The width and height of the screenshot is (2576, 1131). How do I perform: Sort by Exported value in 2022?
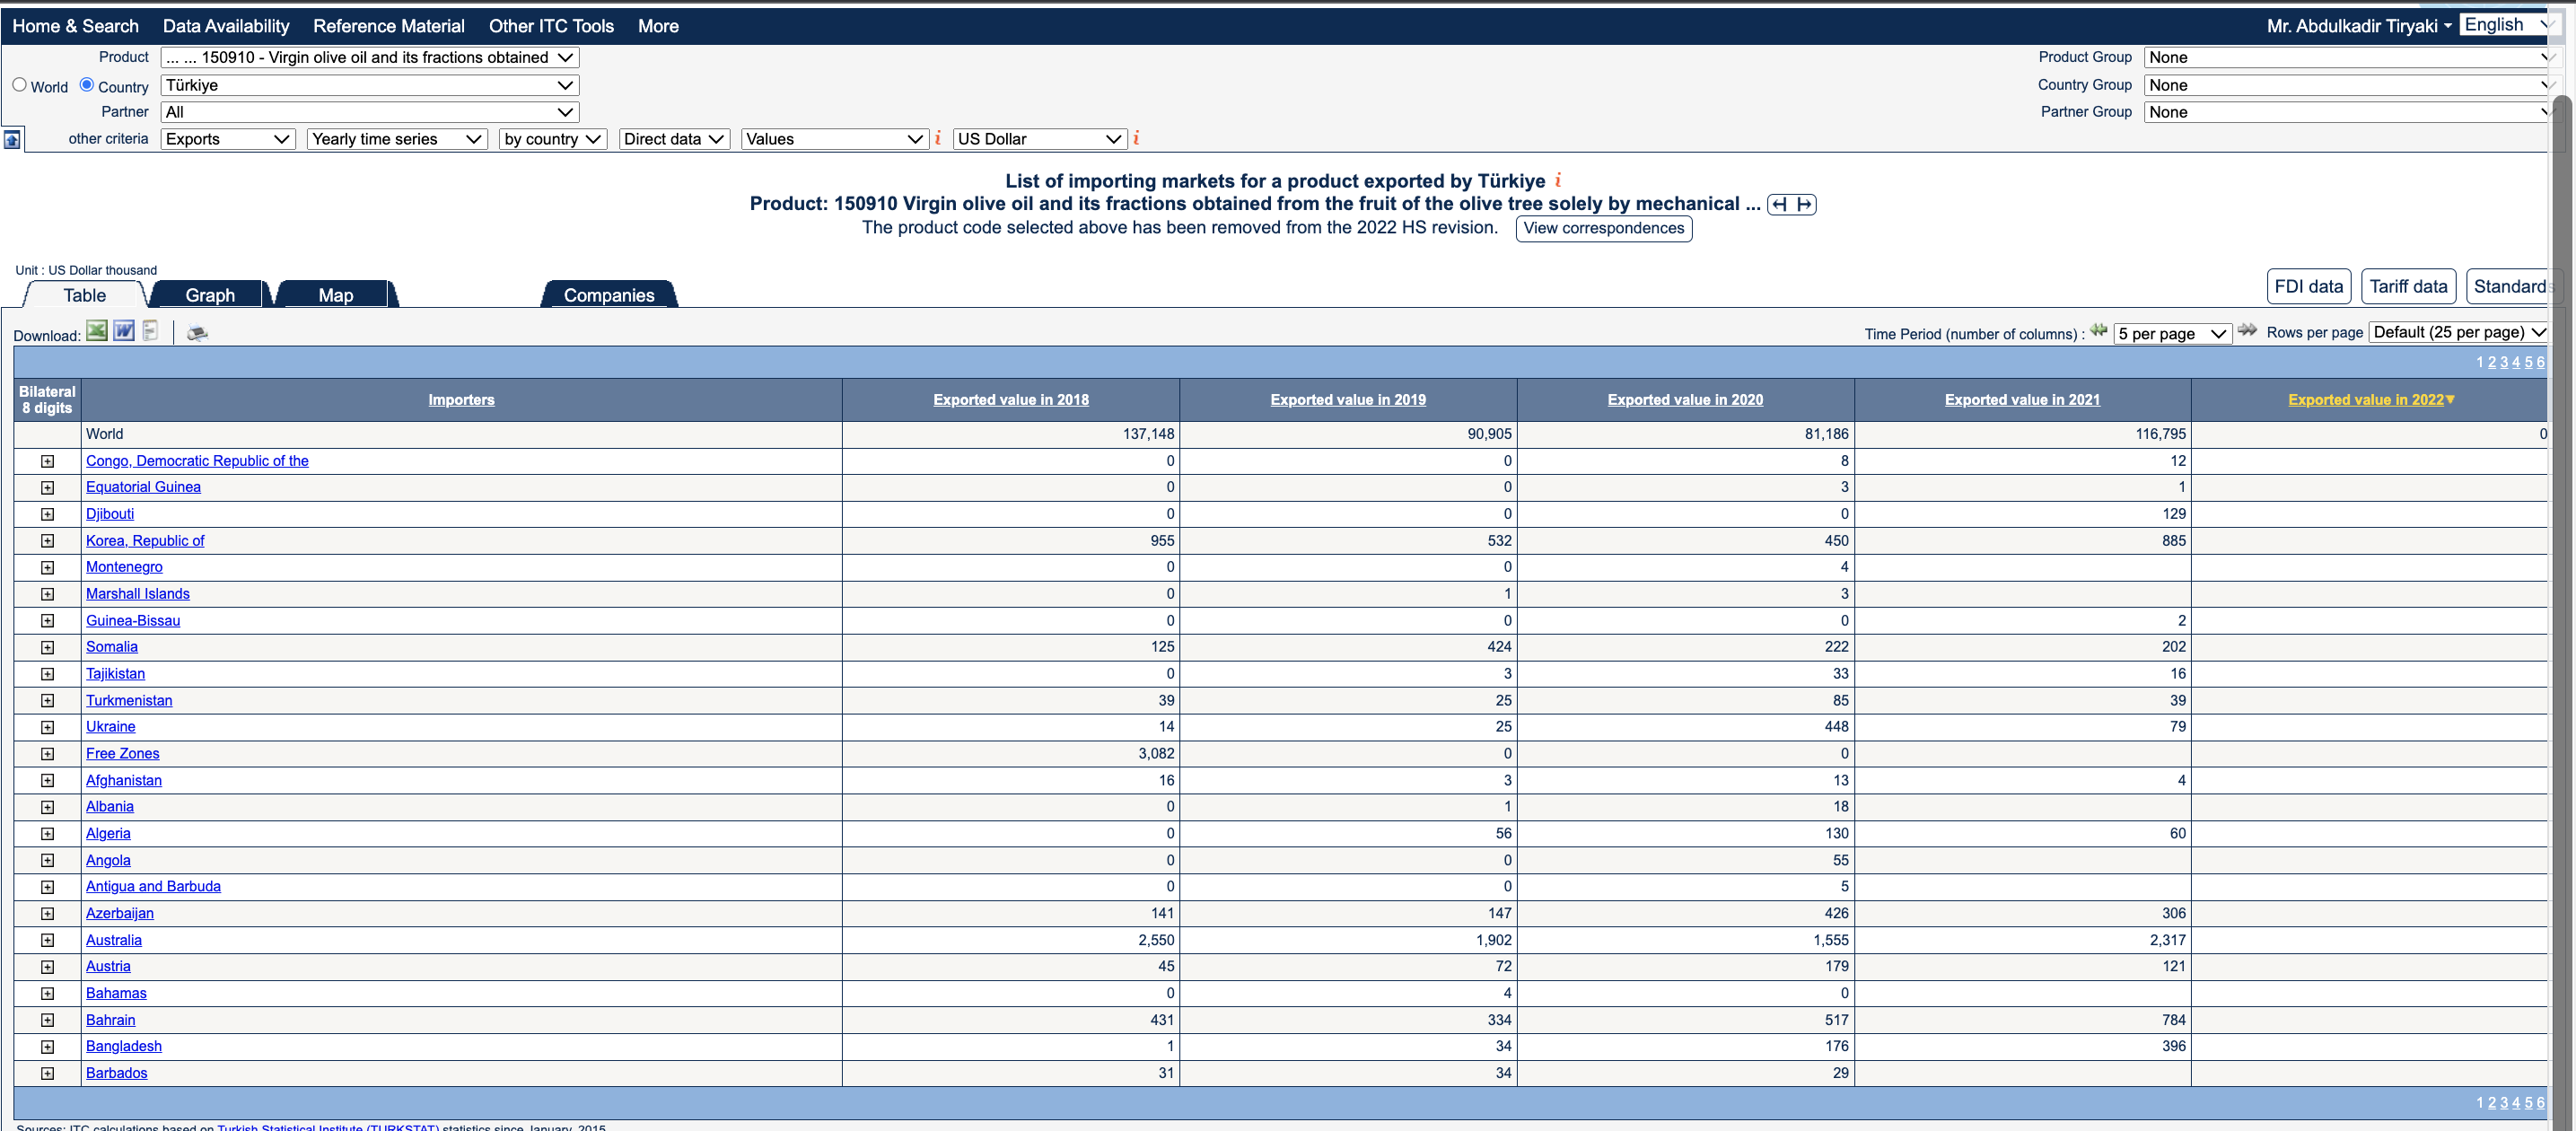(2366, 400)
